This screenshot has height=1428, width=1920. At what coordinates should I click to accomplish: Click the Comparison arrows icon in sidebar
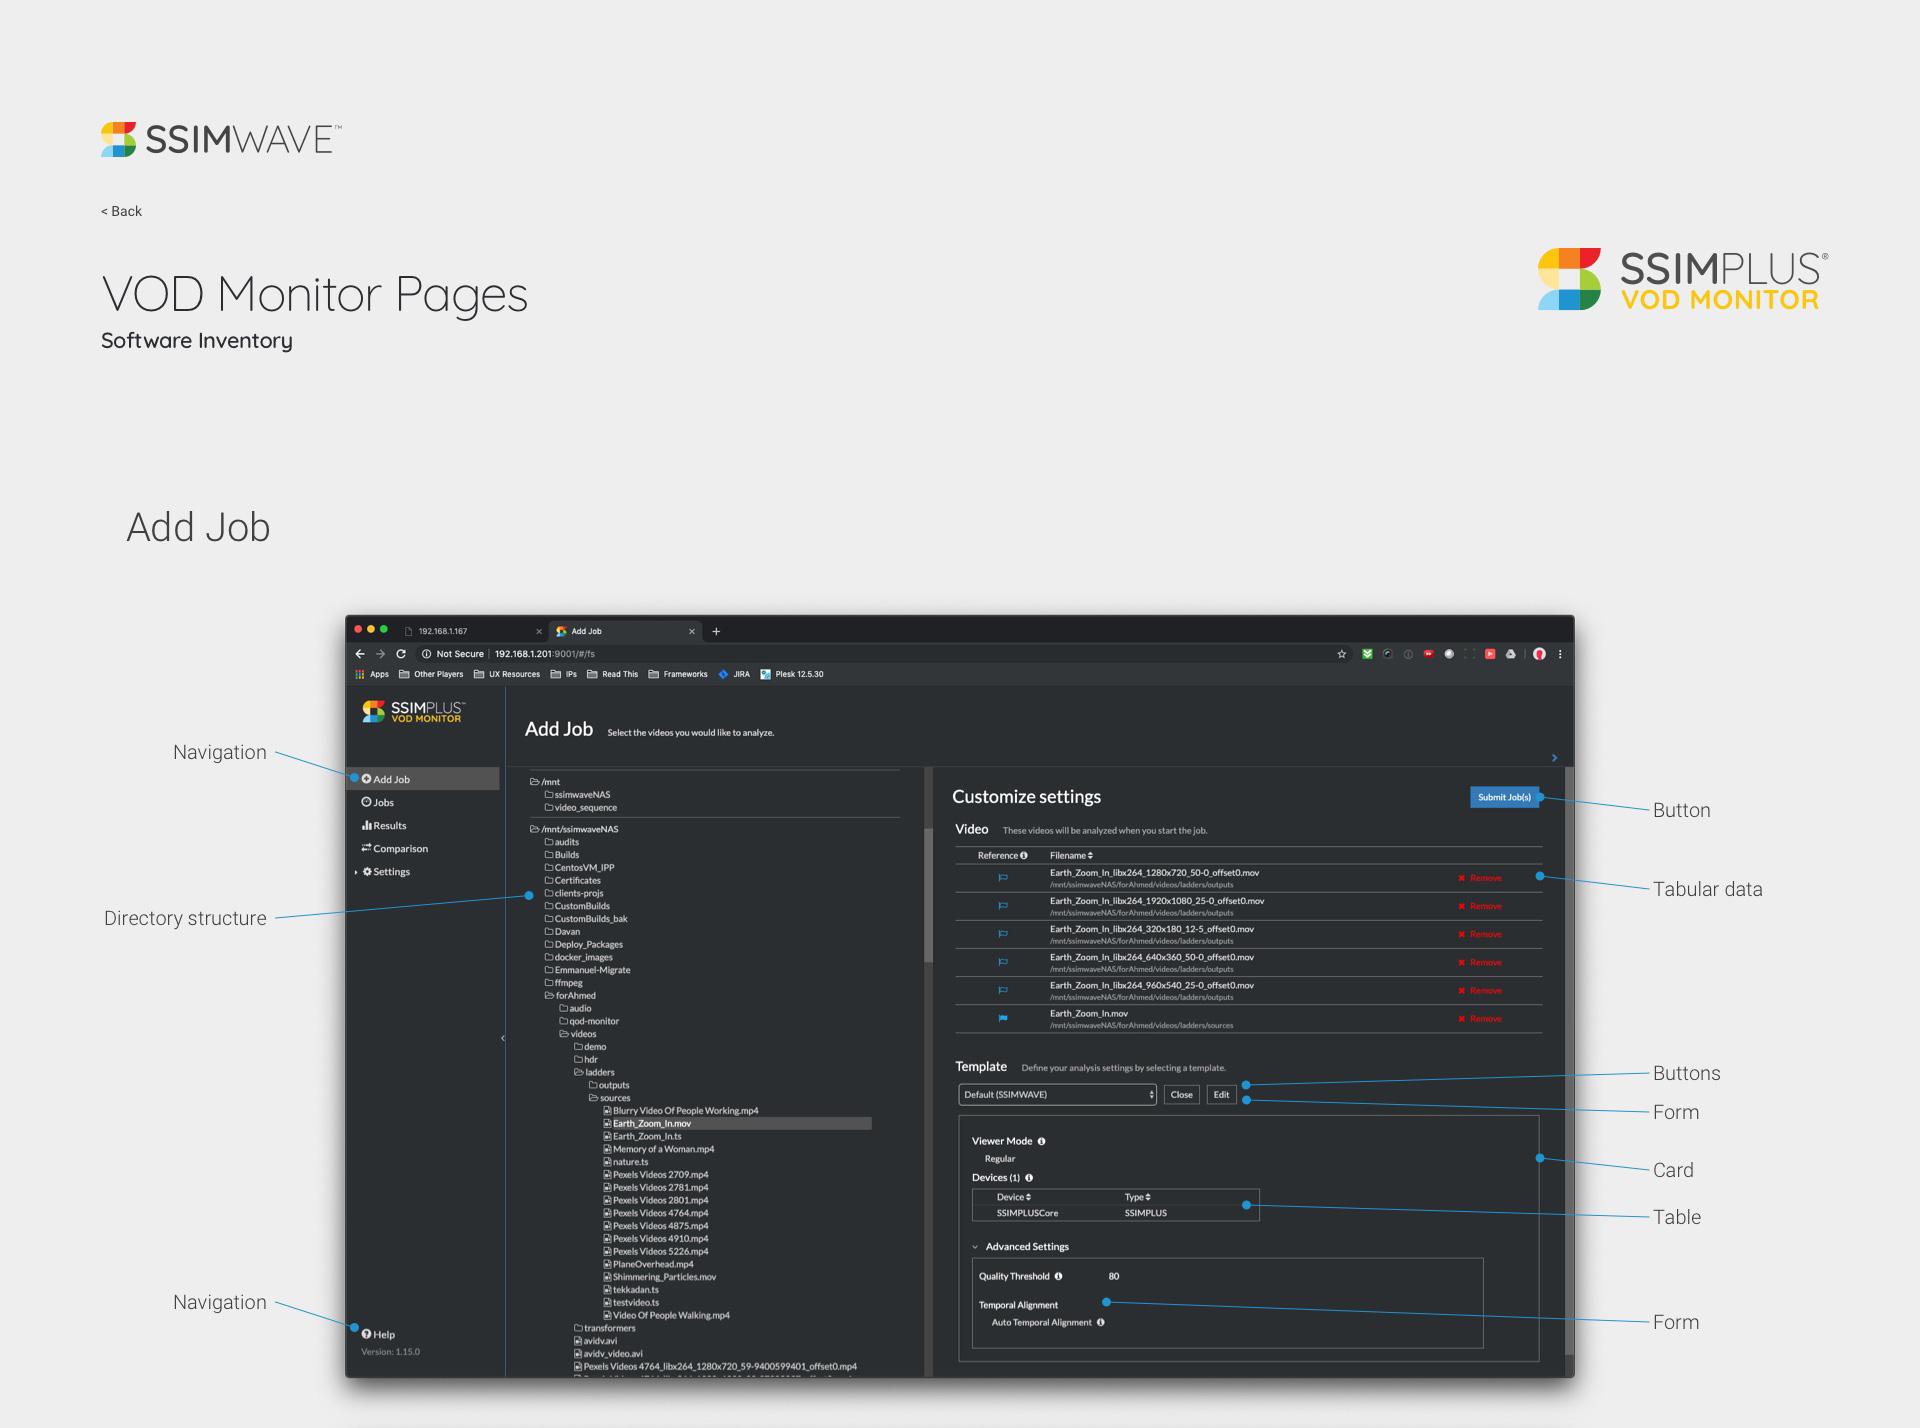coord(367,848)
